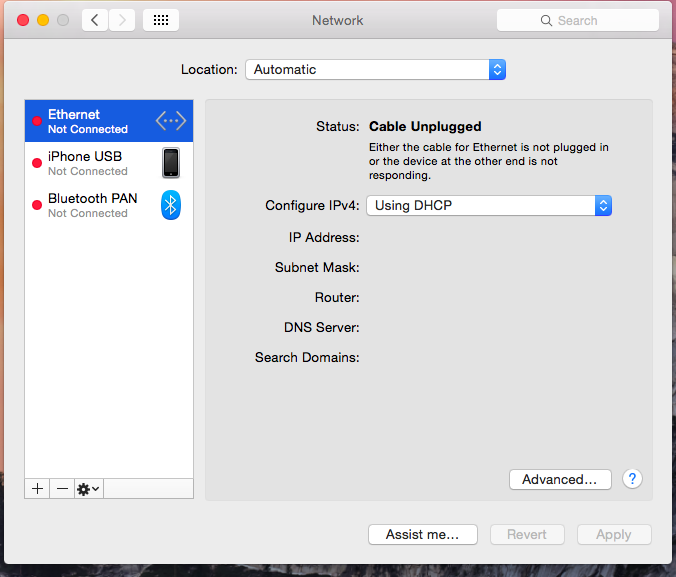Screen dimensions: 676x577
Task: Click the Search Domains label
Action: pos(307,357)
